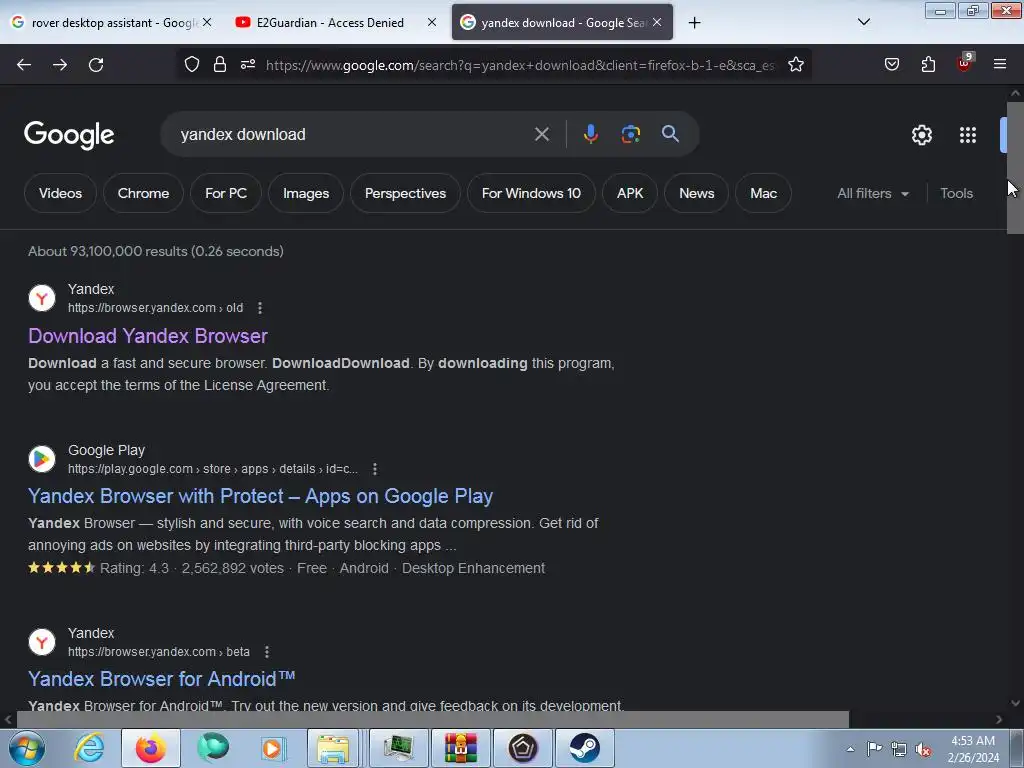Save page to Pocket
1024x768 pixels.
892,65
